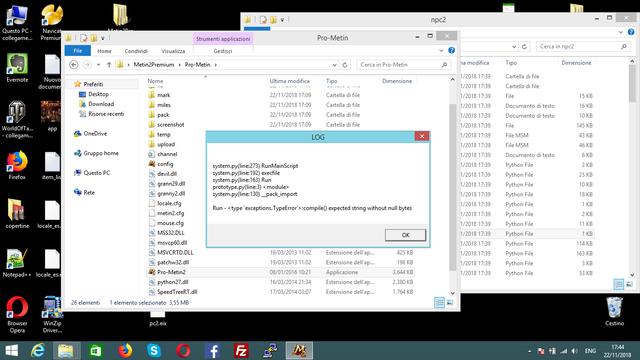Switch npc2 to details view

pyautogui.click(x=619, y=284)
